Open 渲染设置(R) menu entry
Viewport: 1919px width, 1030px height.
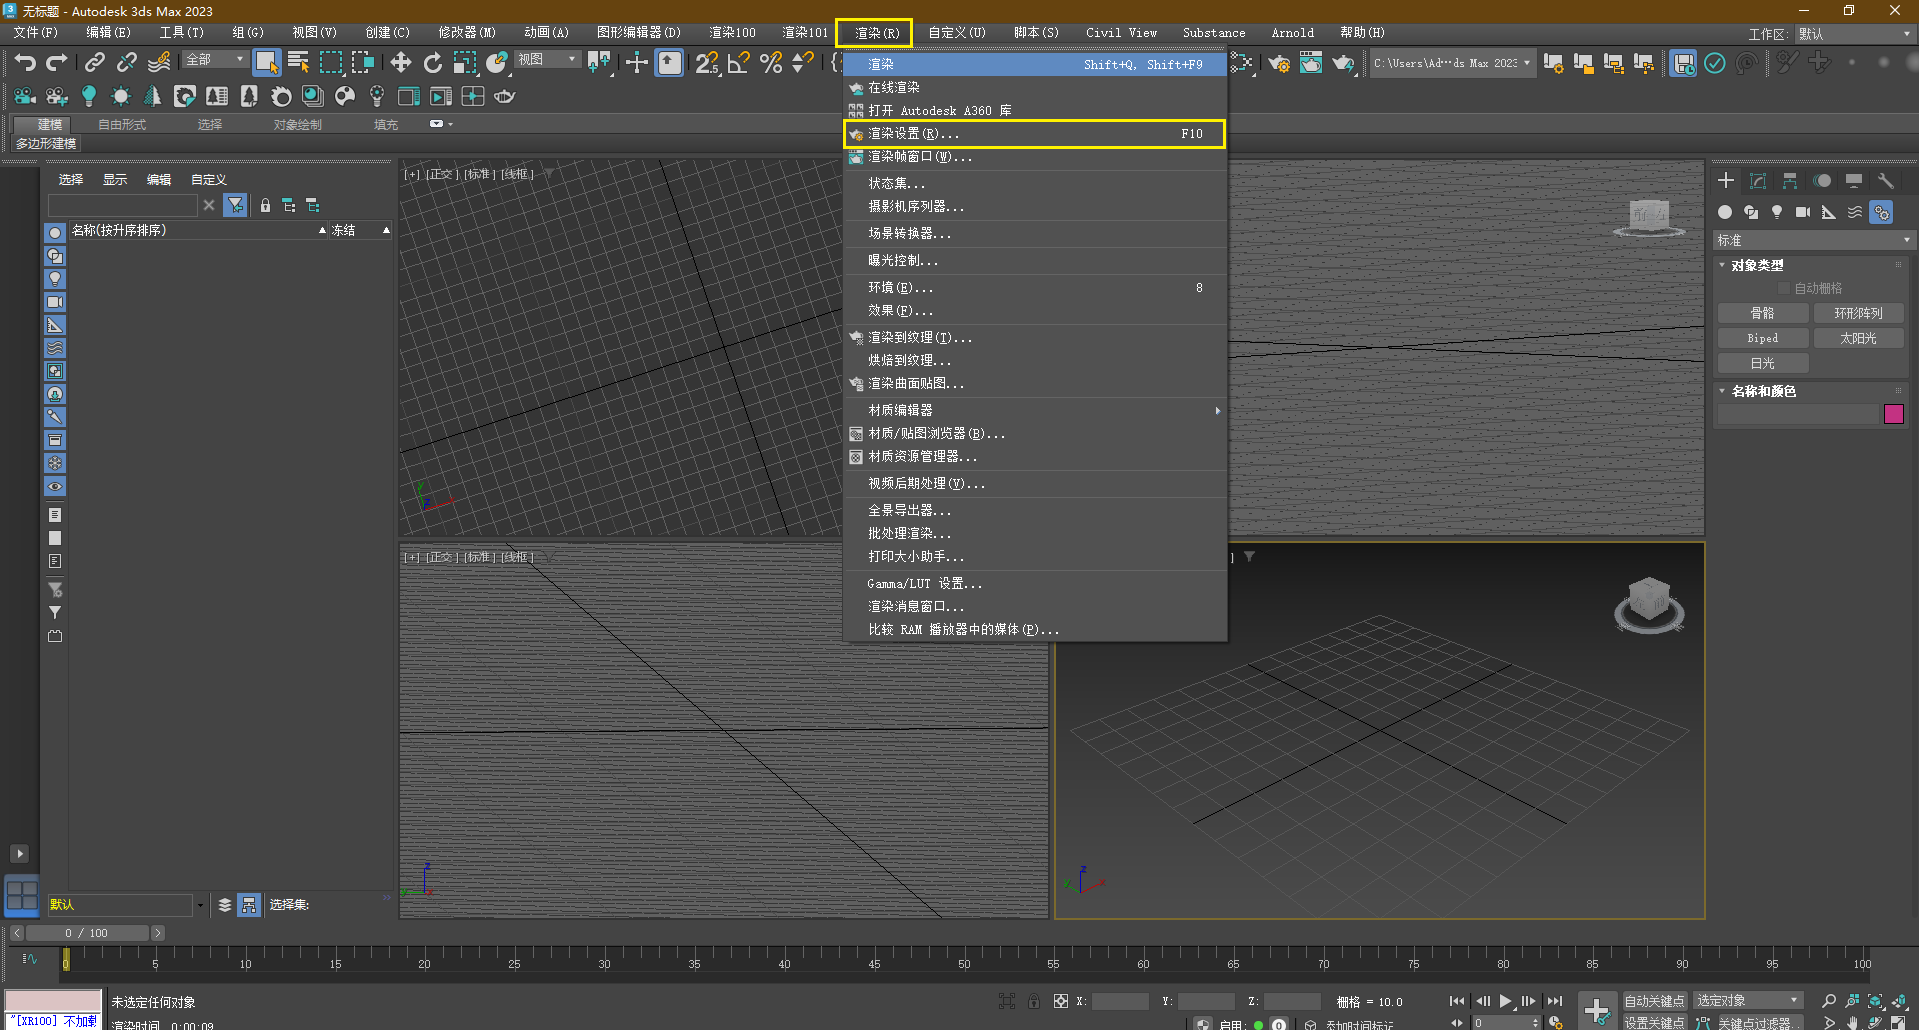1035,134
